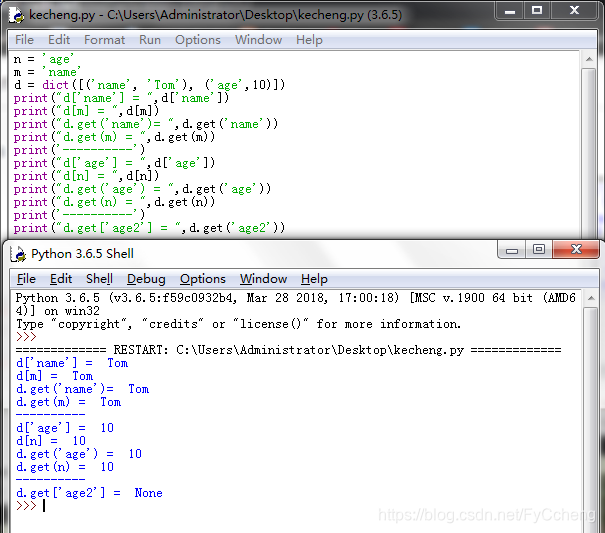
Task: Click Shell output d.get(n) = 10
Action: (65, 467)
